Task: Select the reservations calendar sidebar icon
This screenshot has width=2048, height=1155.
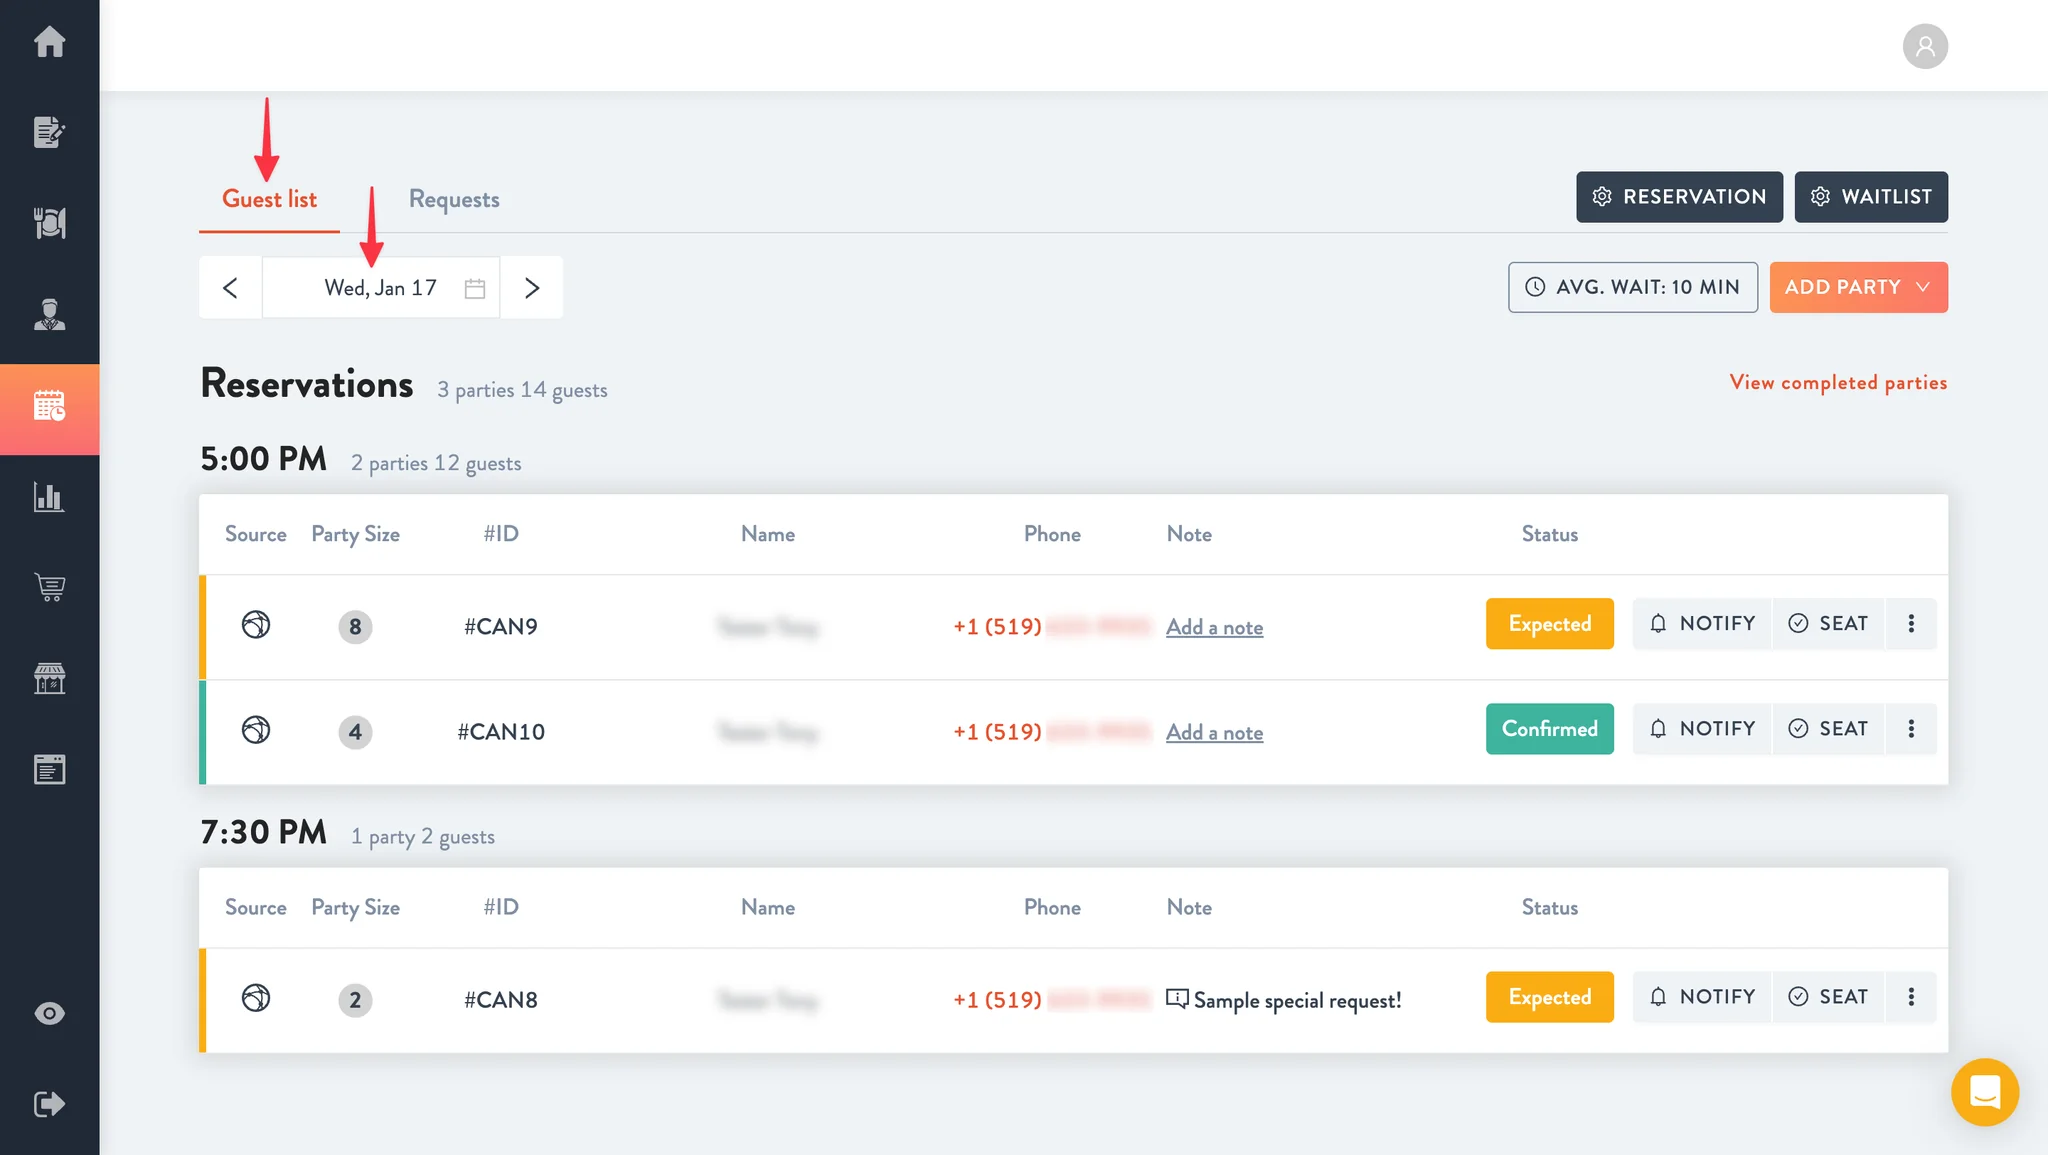Action: click(49, 408)
